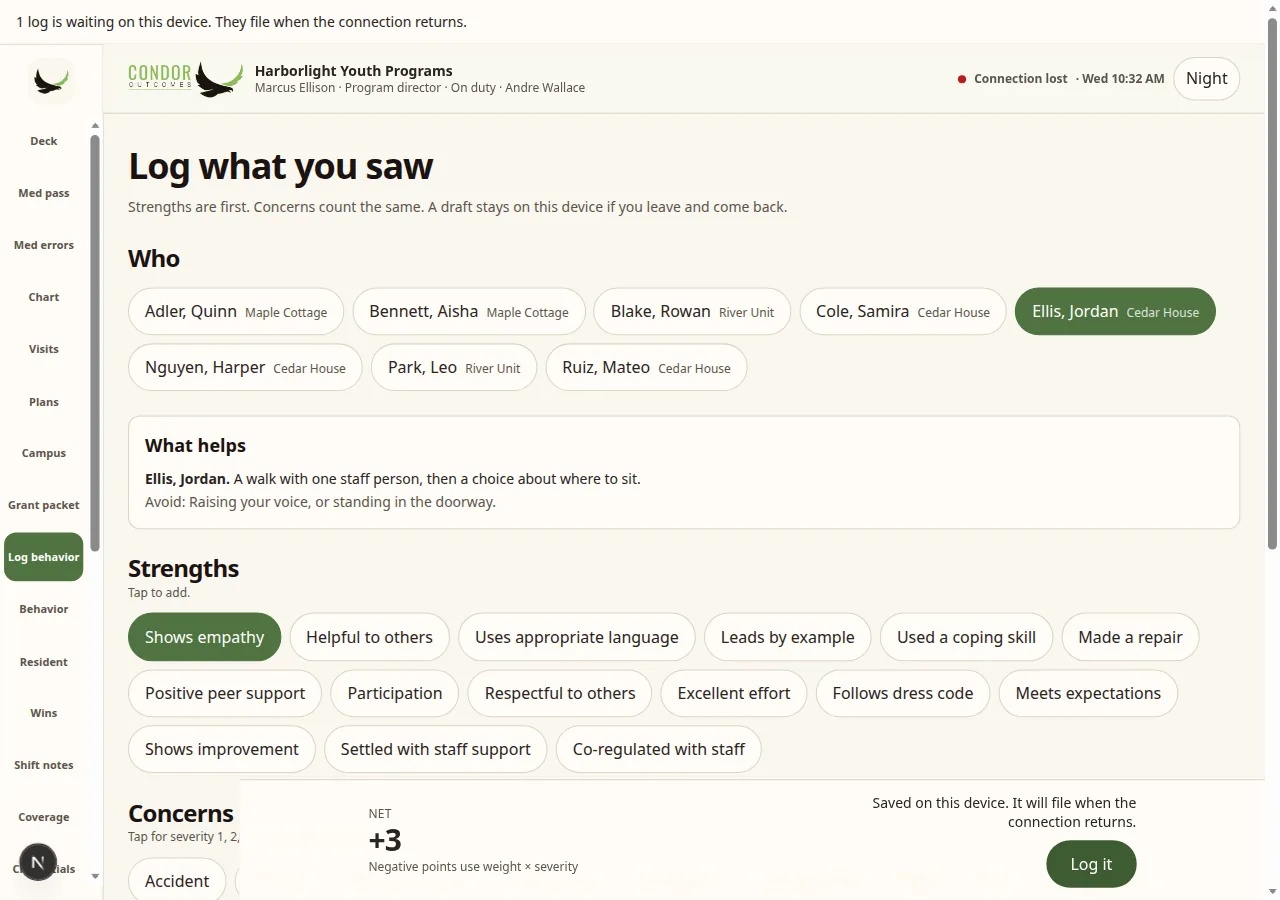
Task: Add the Used a coping skill strength
Action: [966, 637]
